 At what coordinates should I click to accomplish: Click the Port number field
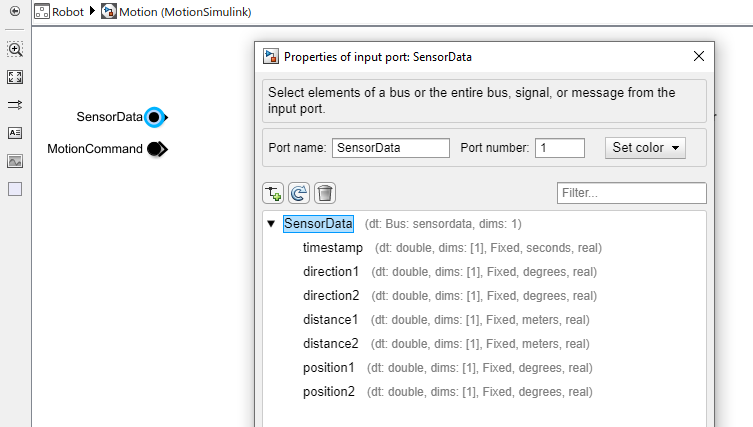coord(559,147)
